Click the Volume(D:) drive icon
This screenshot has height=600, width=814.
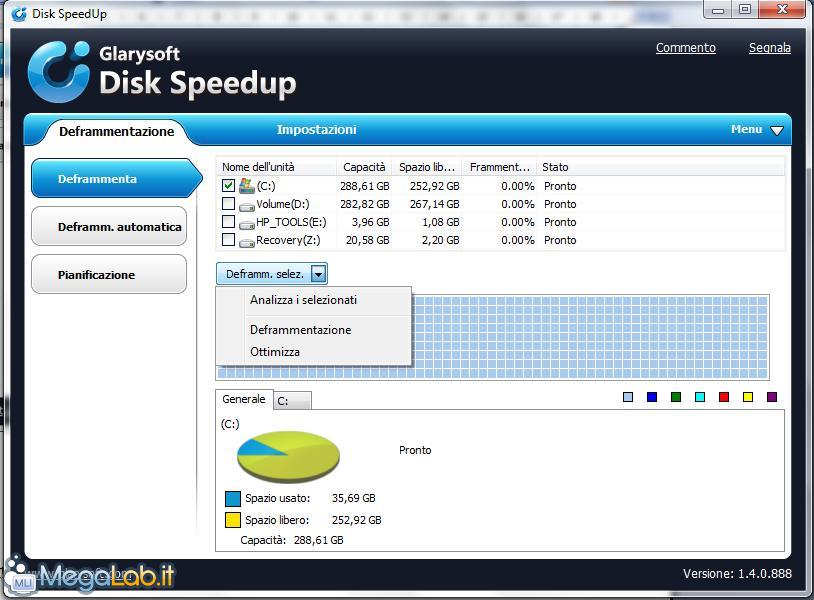247,205
